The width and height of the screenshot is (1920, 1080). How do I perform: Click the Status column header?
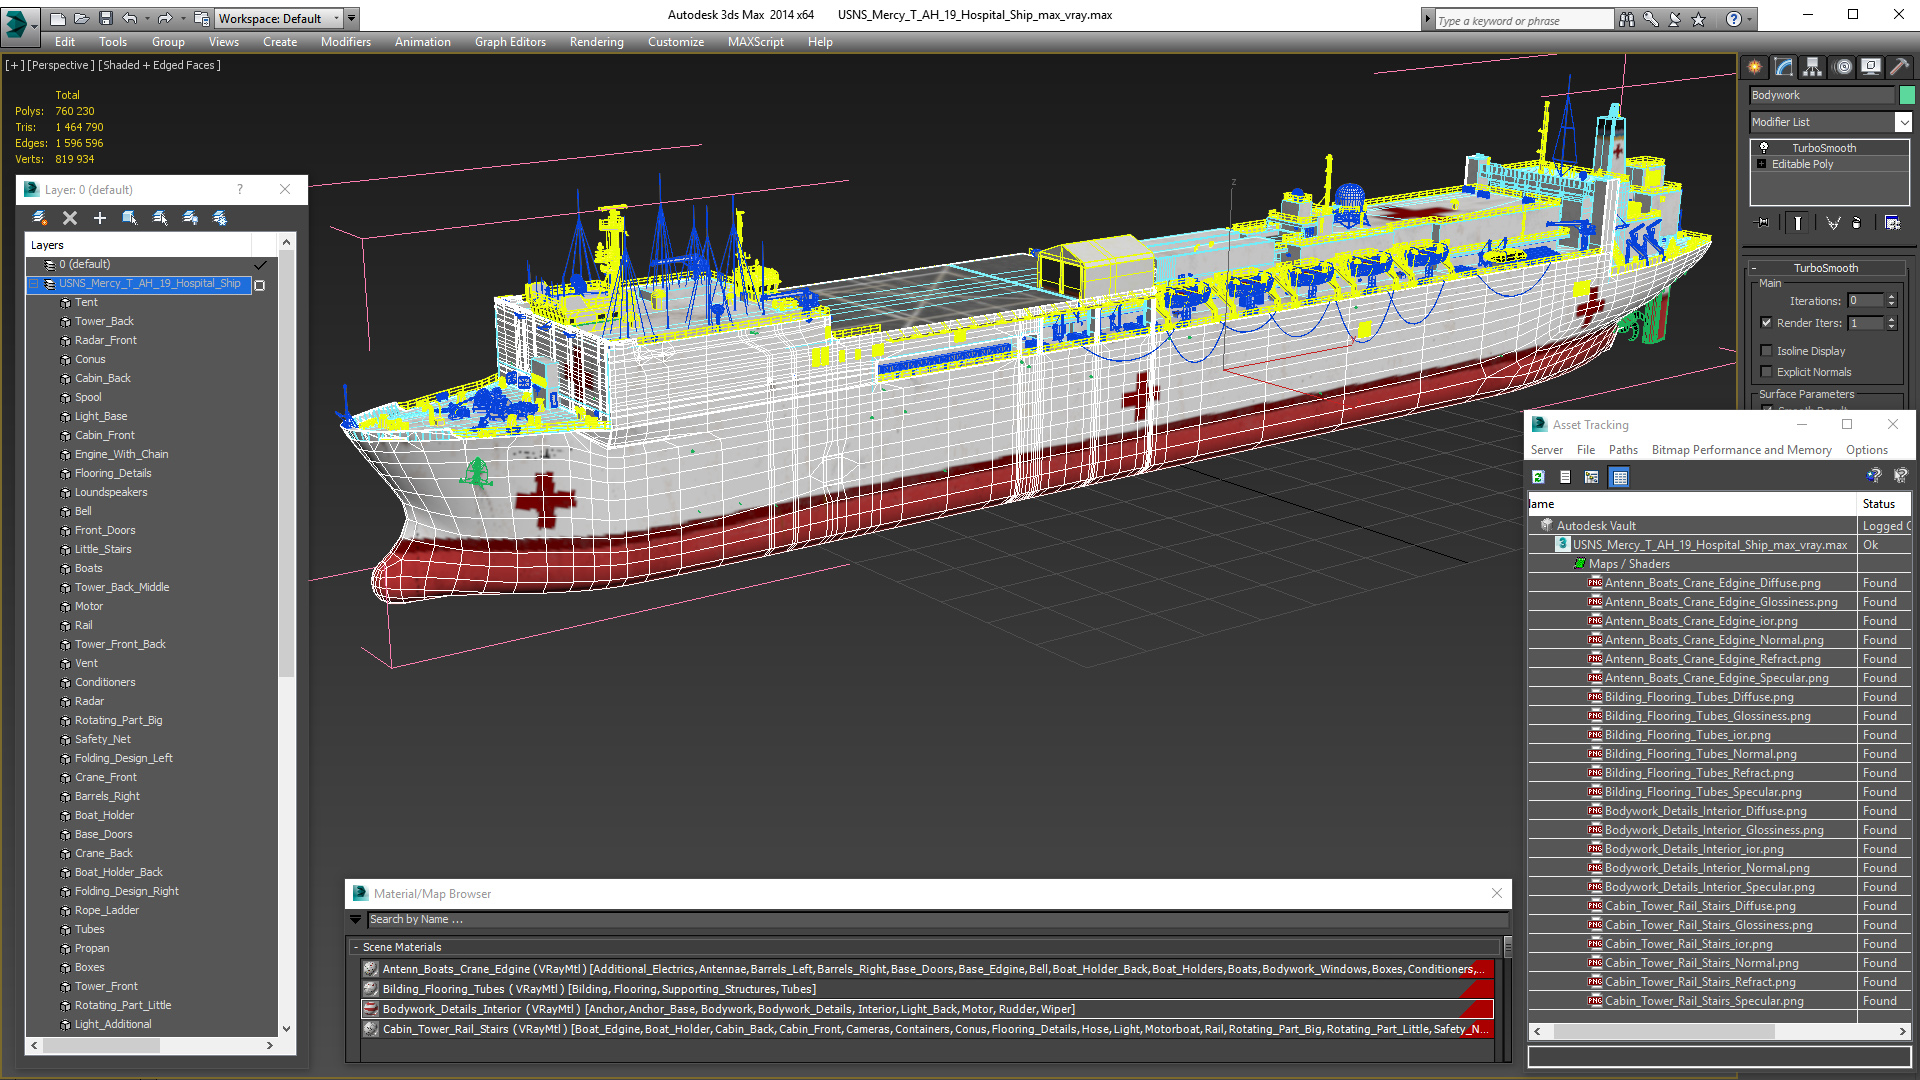click(x=1883, y=504)
